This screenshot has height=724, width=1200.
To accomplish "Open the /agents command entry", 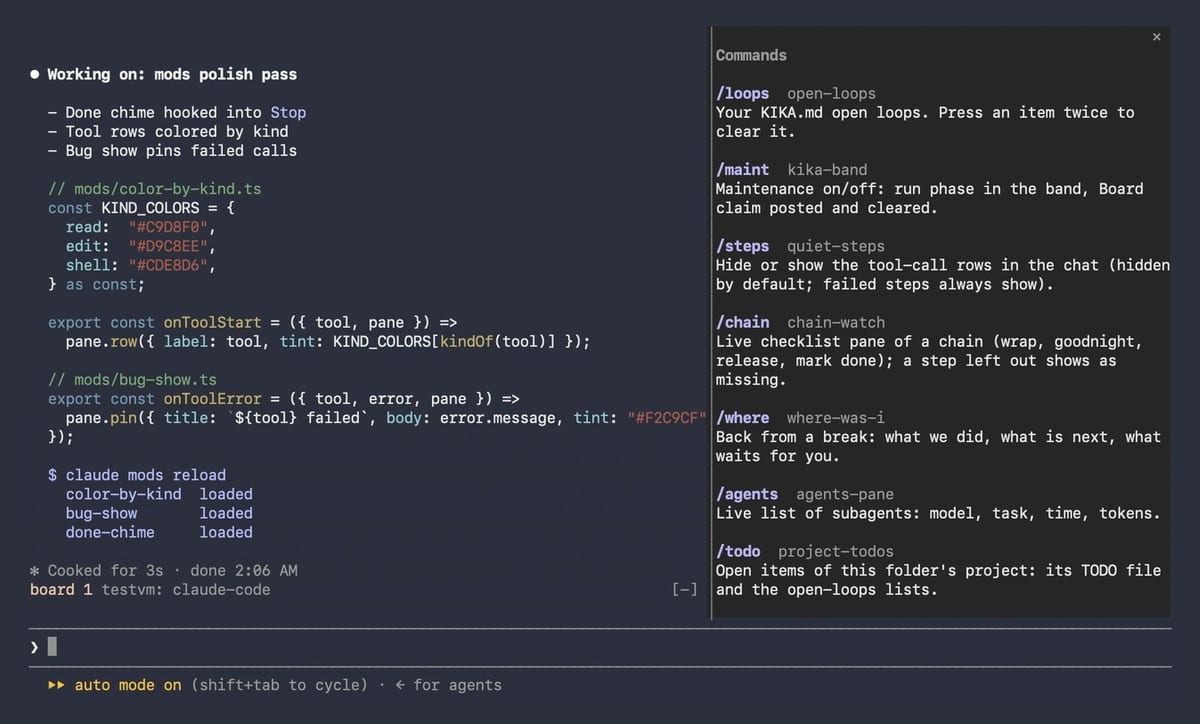I will tap(747, 494).
